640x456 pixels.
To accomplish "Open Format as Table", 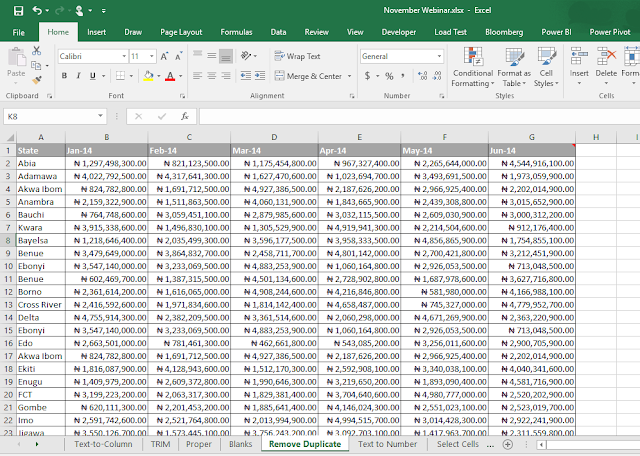I will [514, 67].
